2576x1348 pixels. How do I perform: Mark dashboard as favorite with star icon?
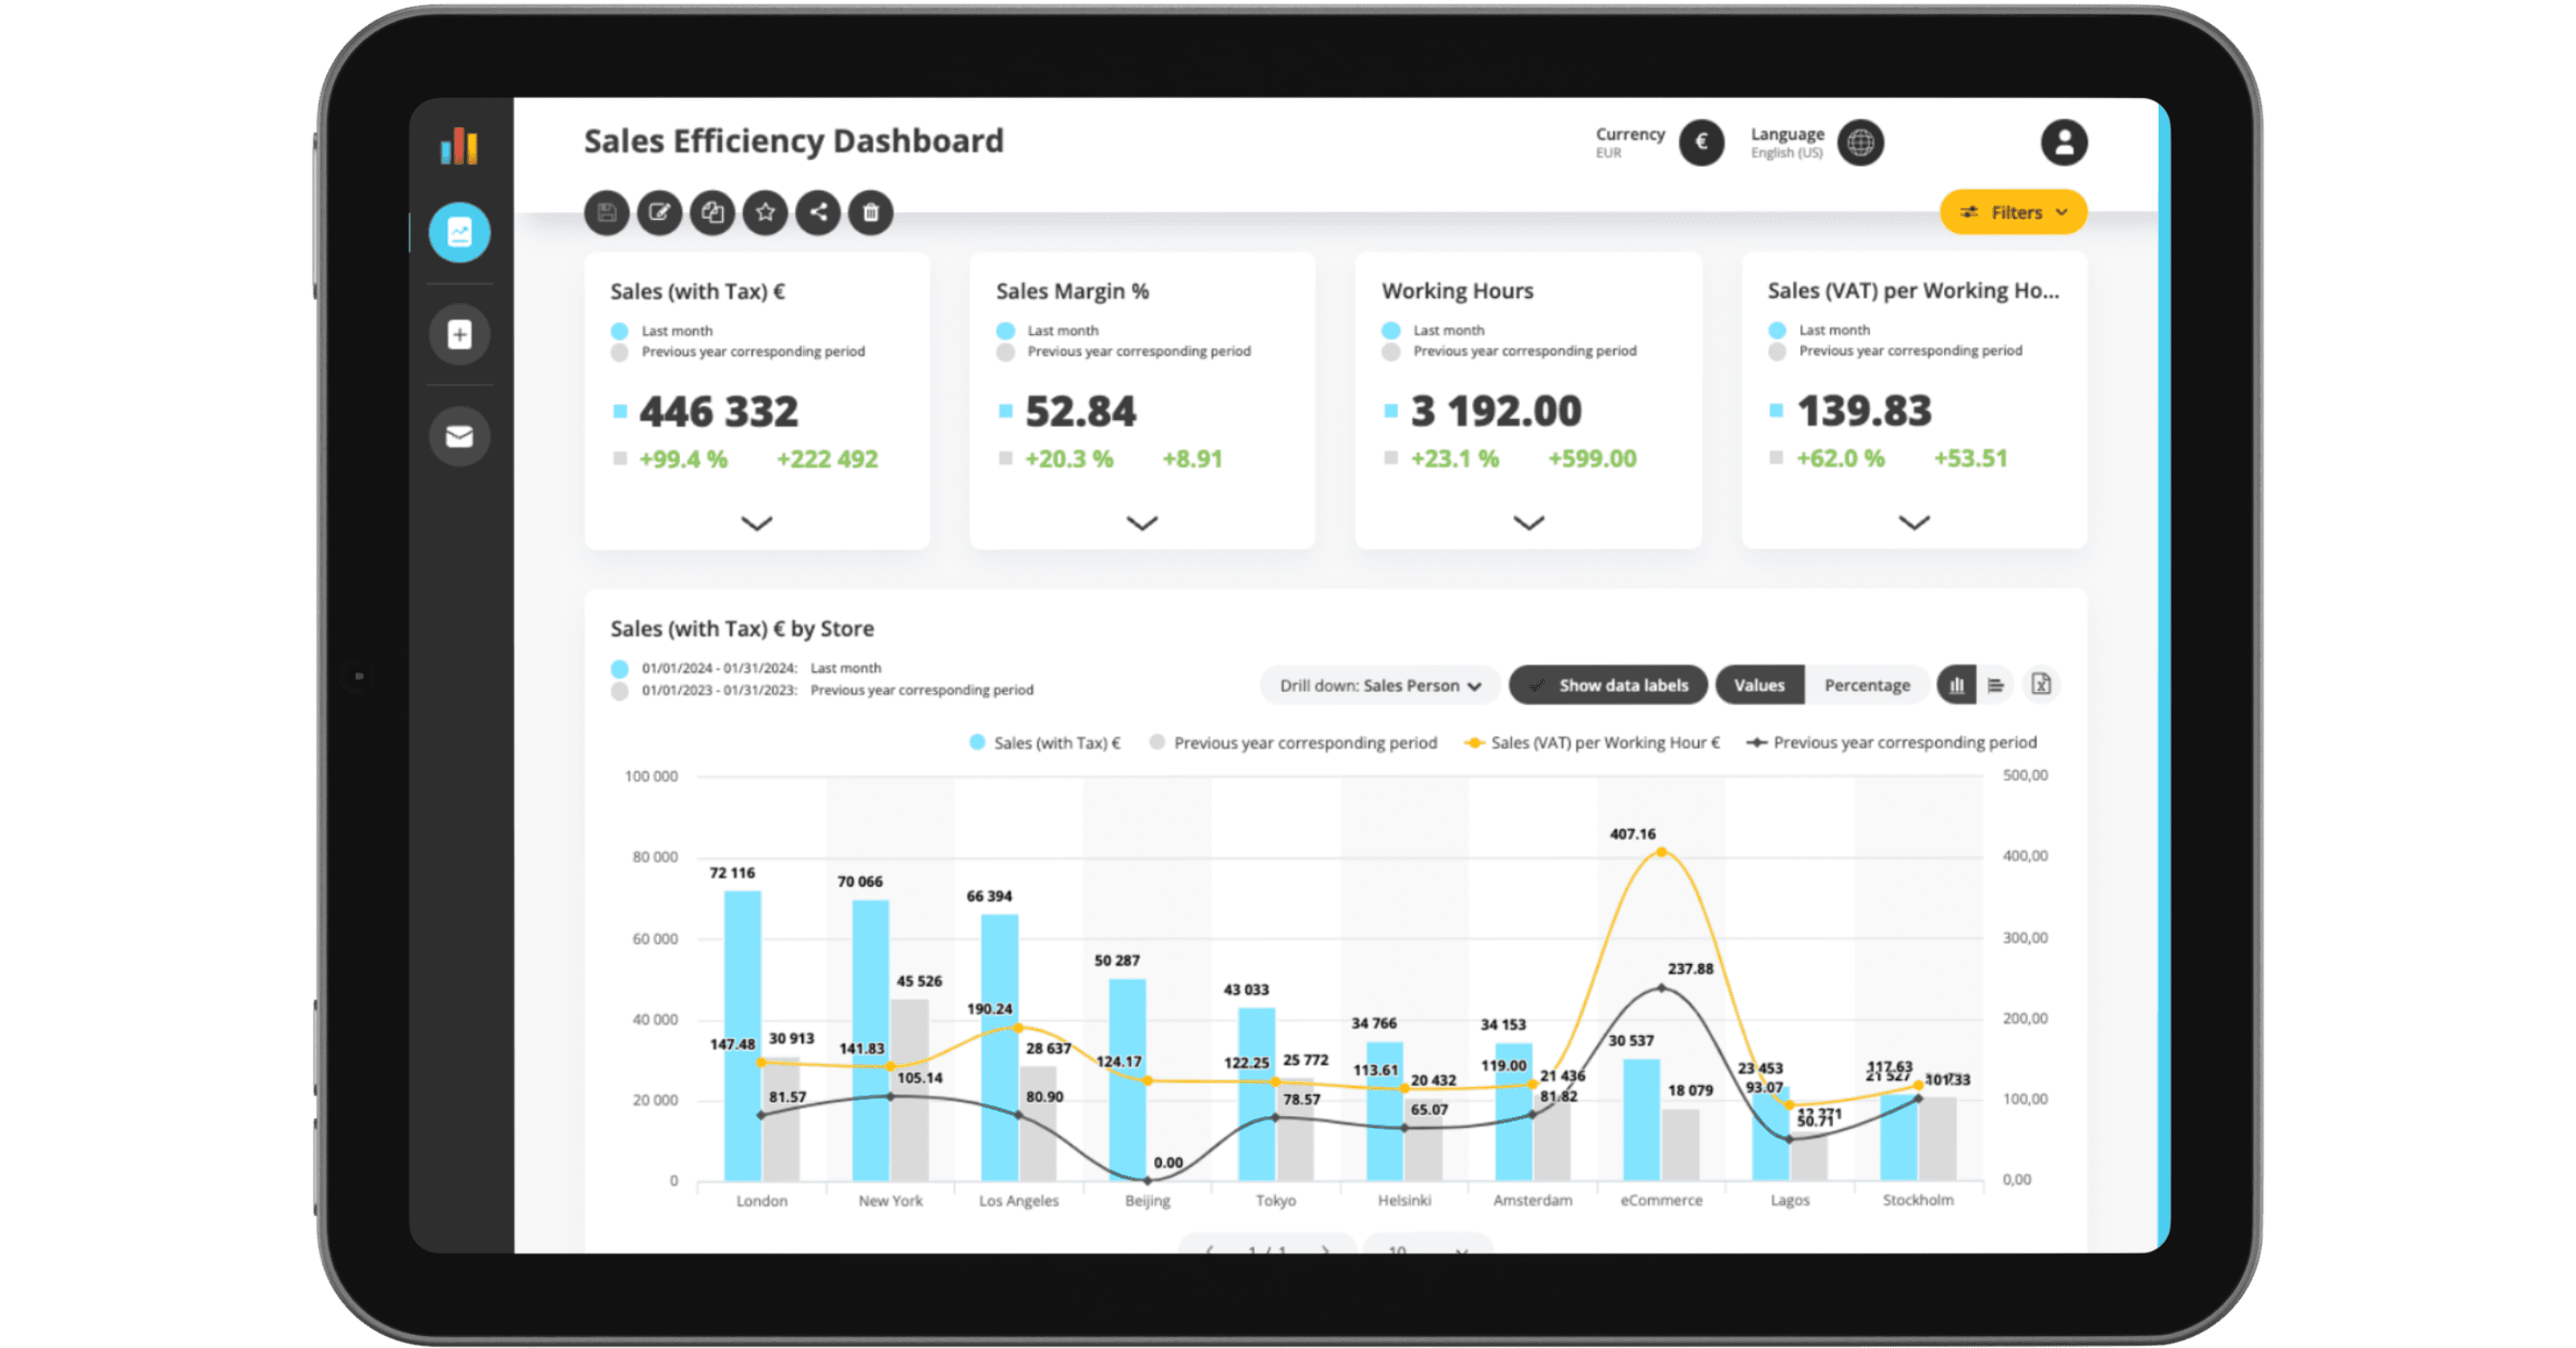[x=766, y=212]
